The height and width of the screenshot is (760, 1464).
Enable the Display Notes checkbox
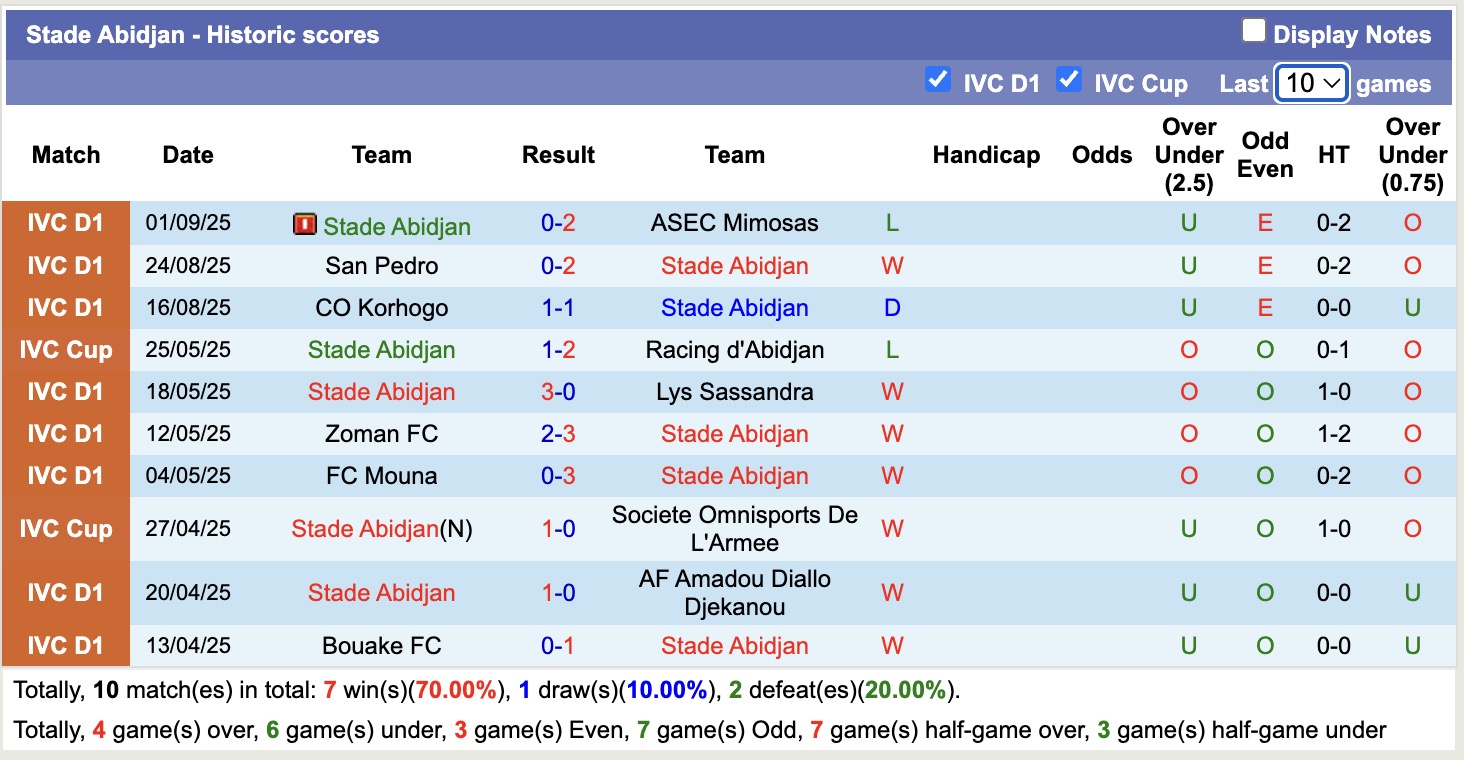point(1253,32)
